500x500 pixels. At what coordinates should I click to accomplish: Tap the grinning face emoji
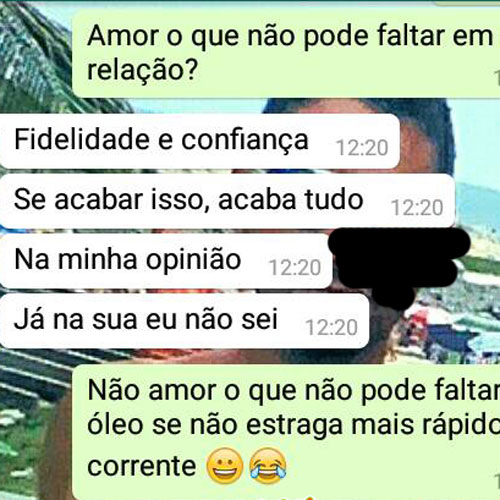[x=224, y=466]
